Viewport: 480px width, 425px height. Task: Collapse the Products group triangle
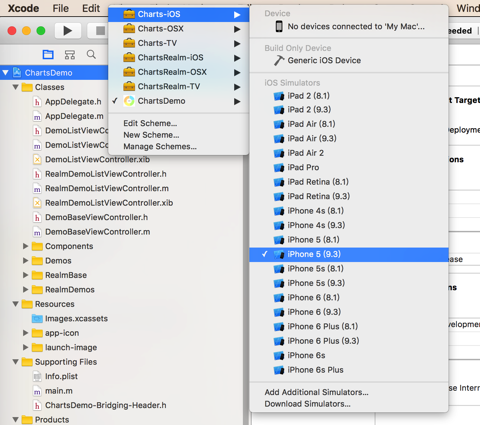click(x=15, y=419)
